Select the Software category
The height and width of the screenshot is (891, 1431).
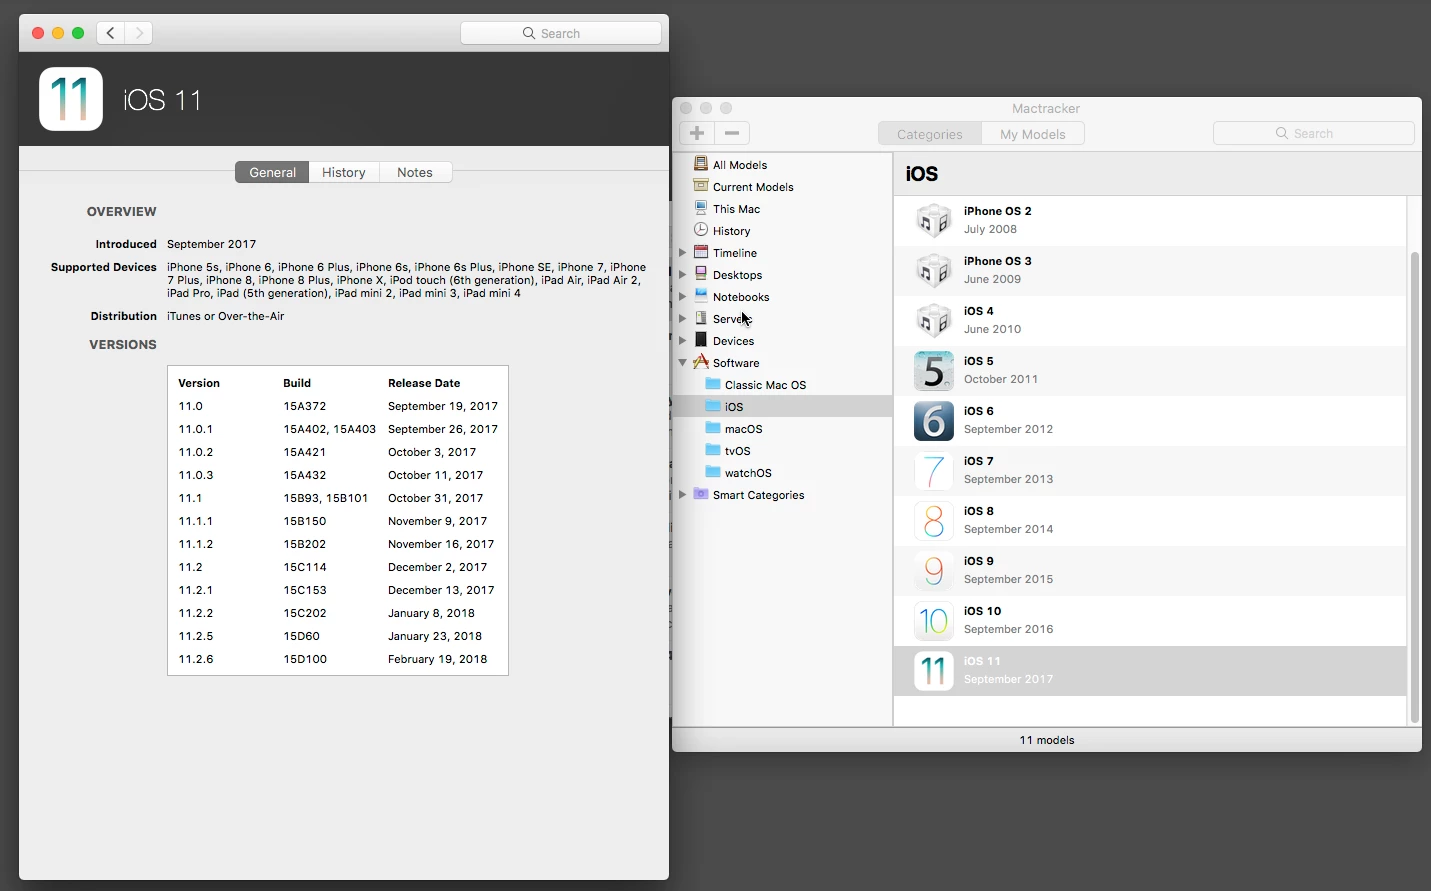point(726,363)
